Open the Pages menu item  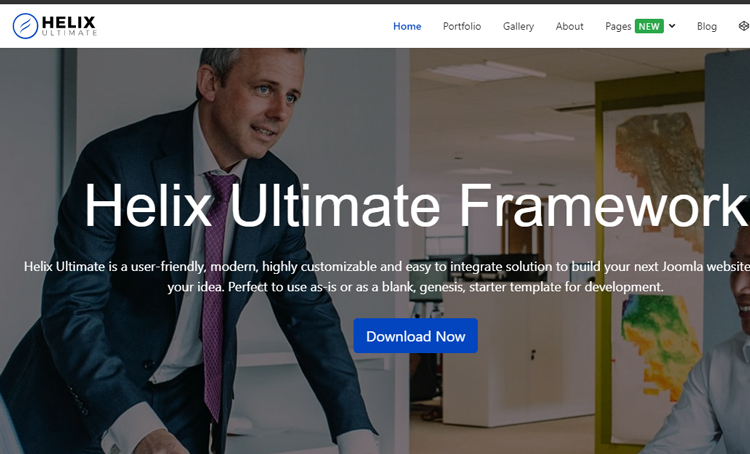[x=618, y=26]
